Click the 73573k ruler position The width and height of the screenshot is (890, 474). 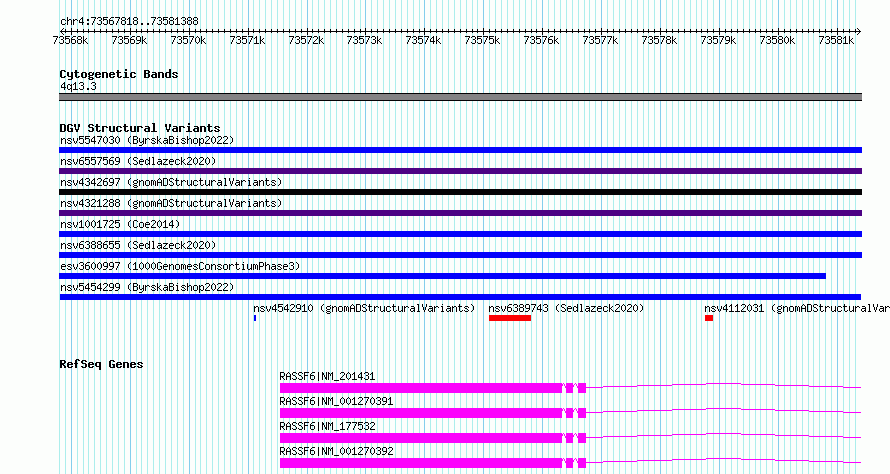tap(364, 40)
